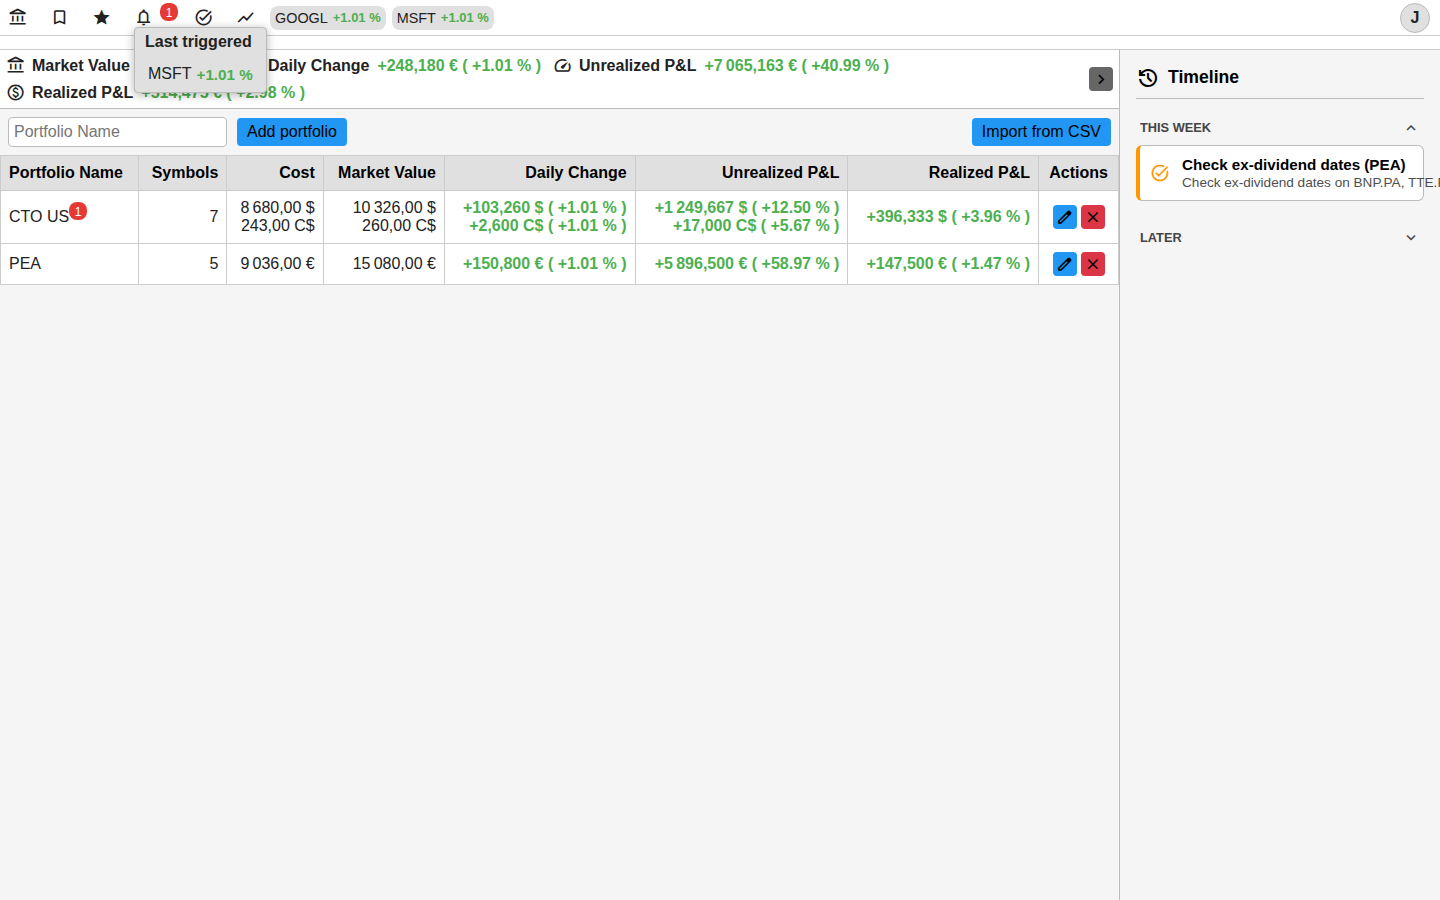Click the Realized P&L dollar icon
Screen dimensions: 1440x900
tap(16, 93)
